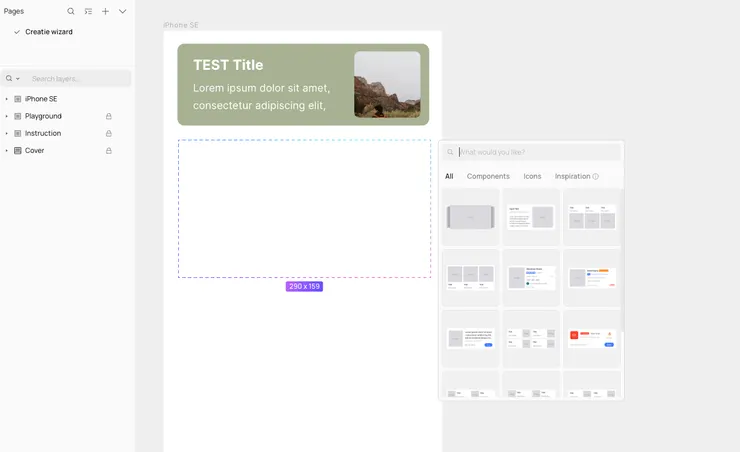Switch to the Components tab
Image resolution: width=740 pixels, height=452 pixels.
(488, 176)
